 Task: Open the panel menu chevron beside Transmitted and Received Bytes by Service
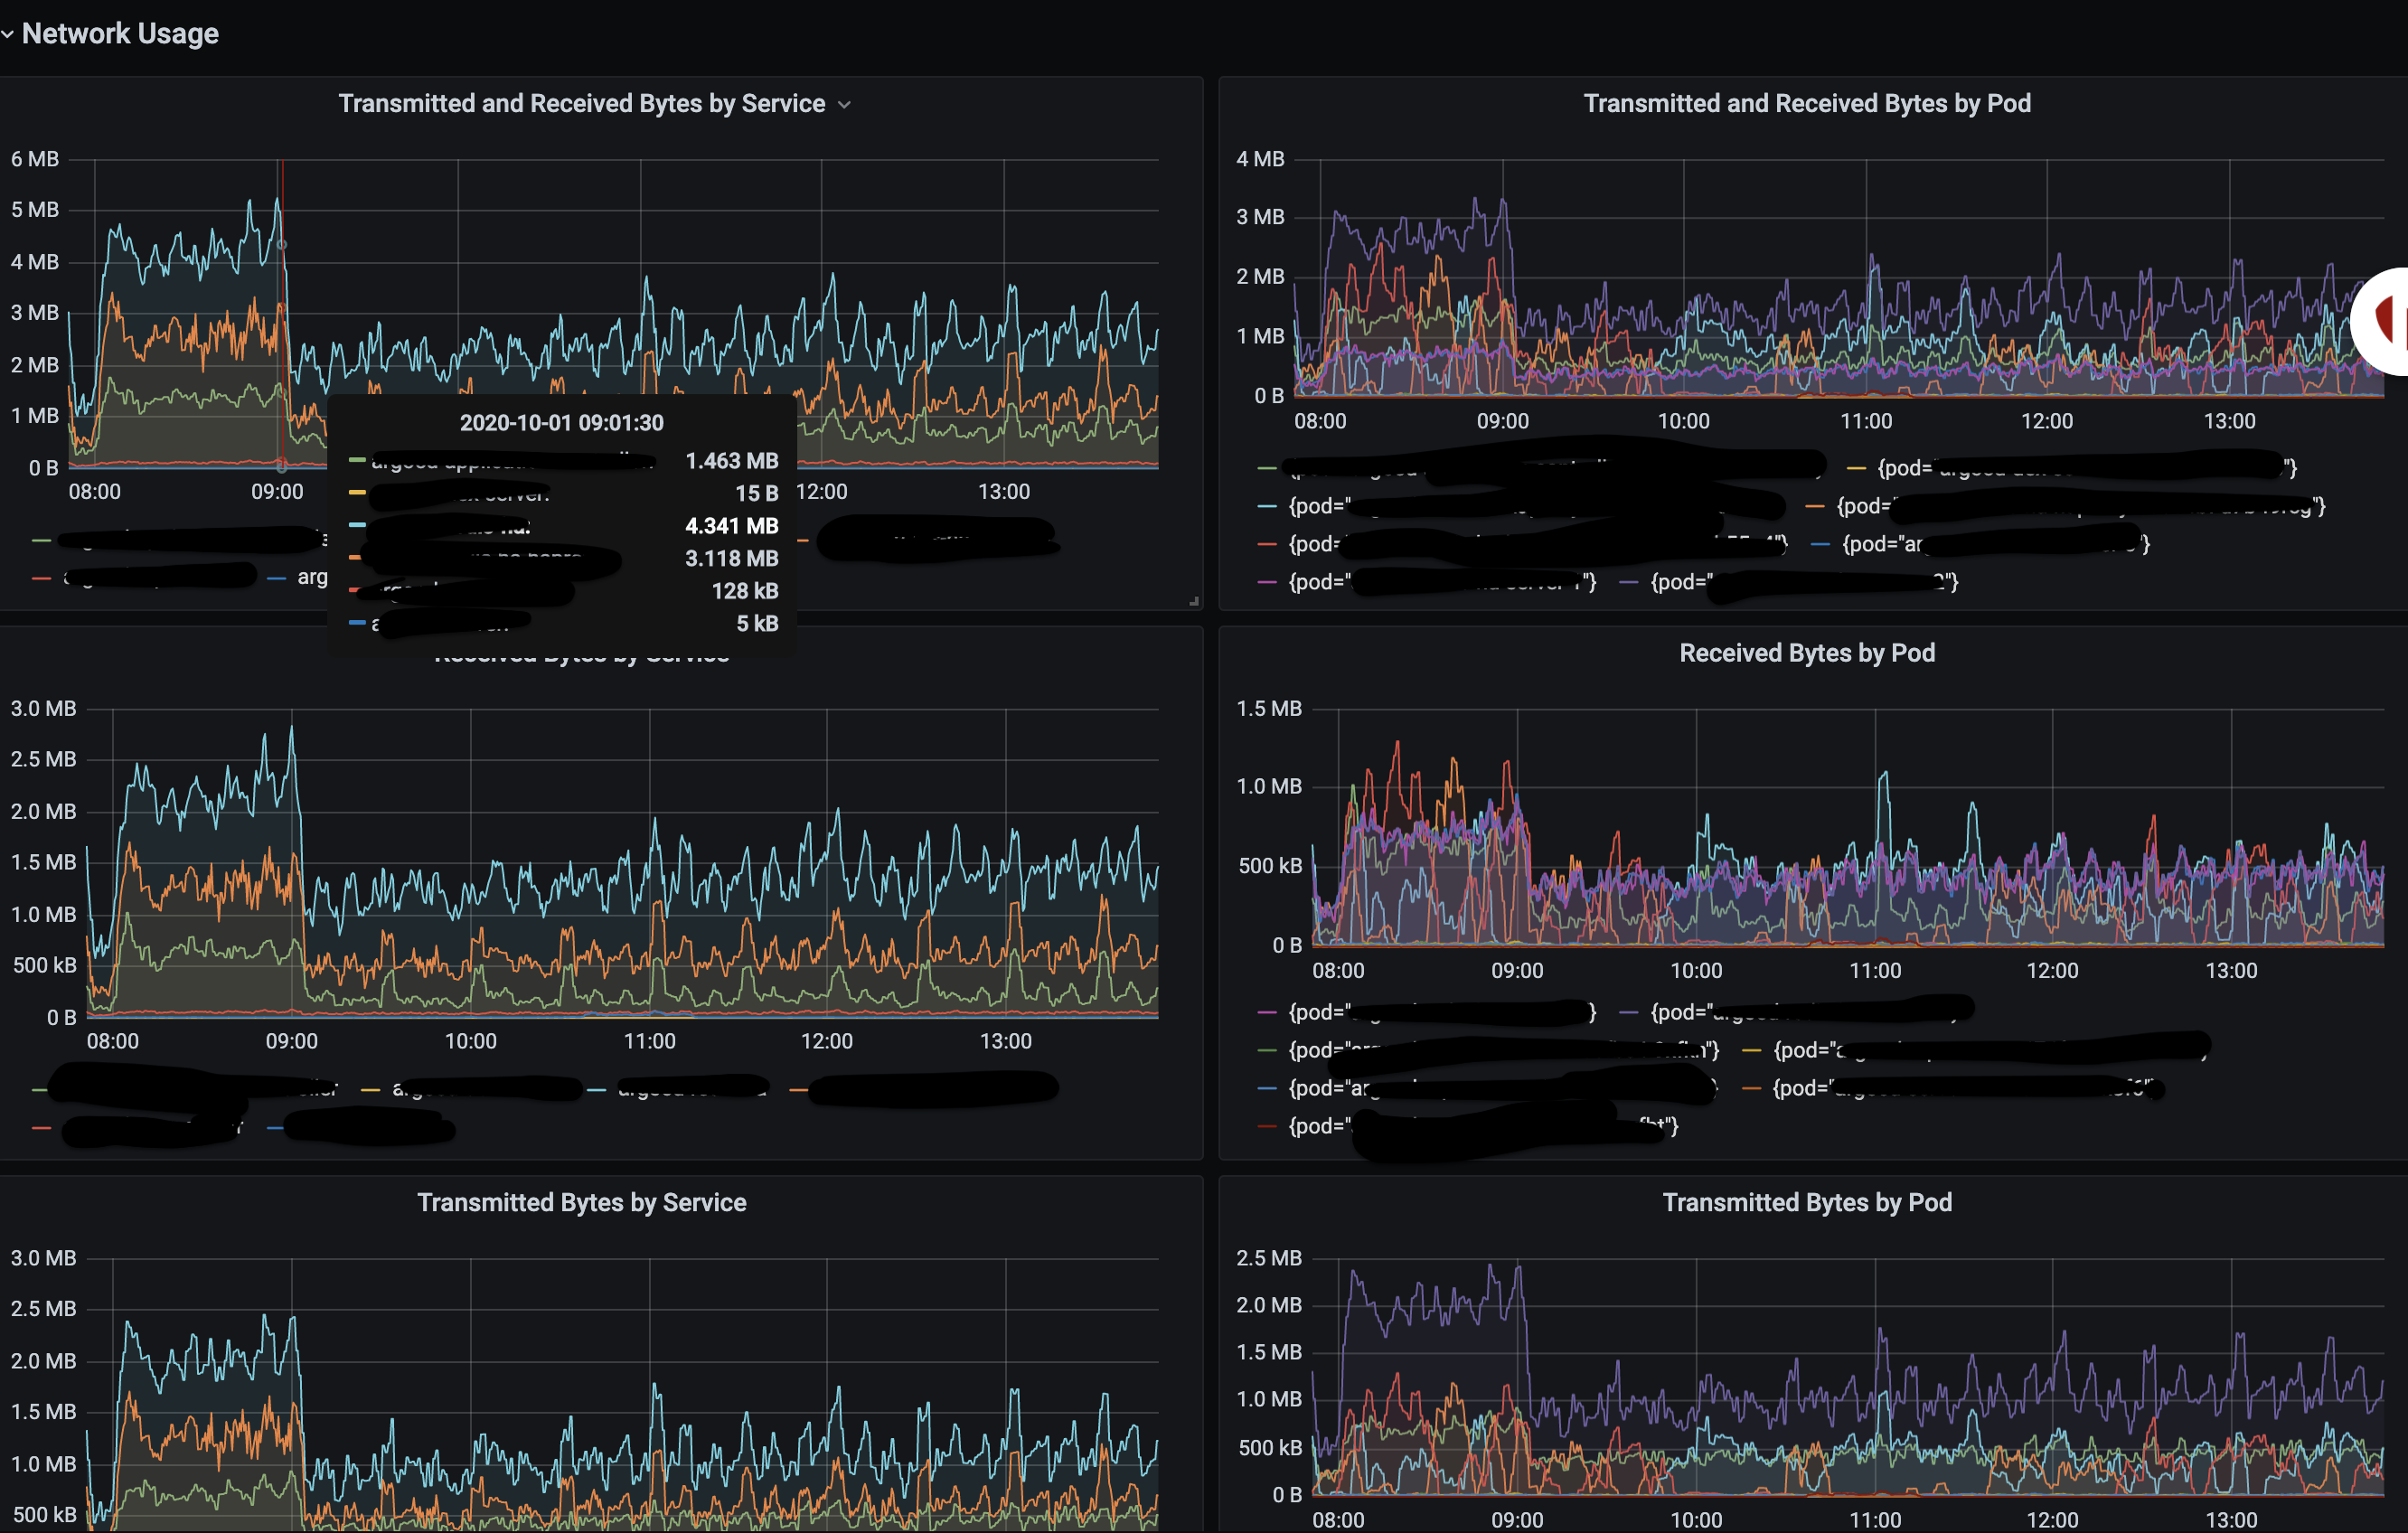[x=845, y=103]
